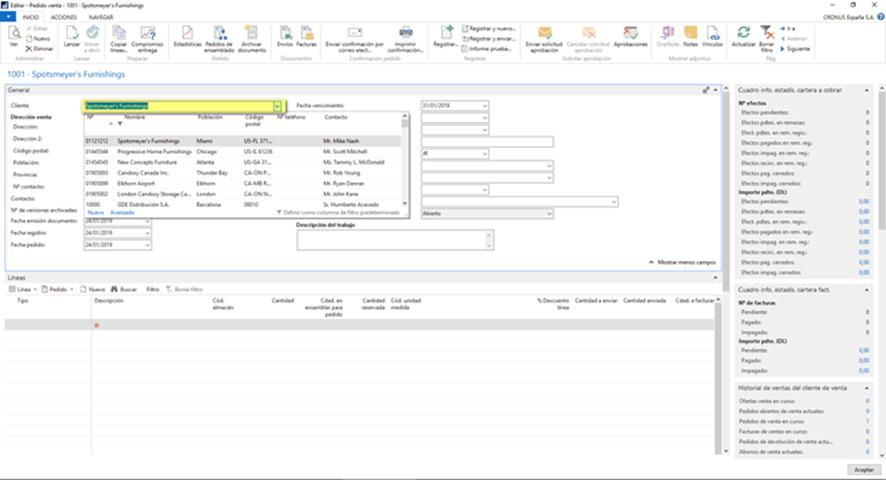
Task: Open the Pedido menu in the Líneas toolbar
Action: click(x=57, y=289)
